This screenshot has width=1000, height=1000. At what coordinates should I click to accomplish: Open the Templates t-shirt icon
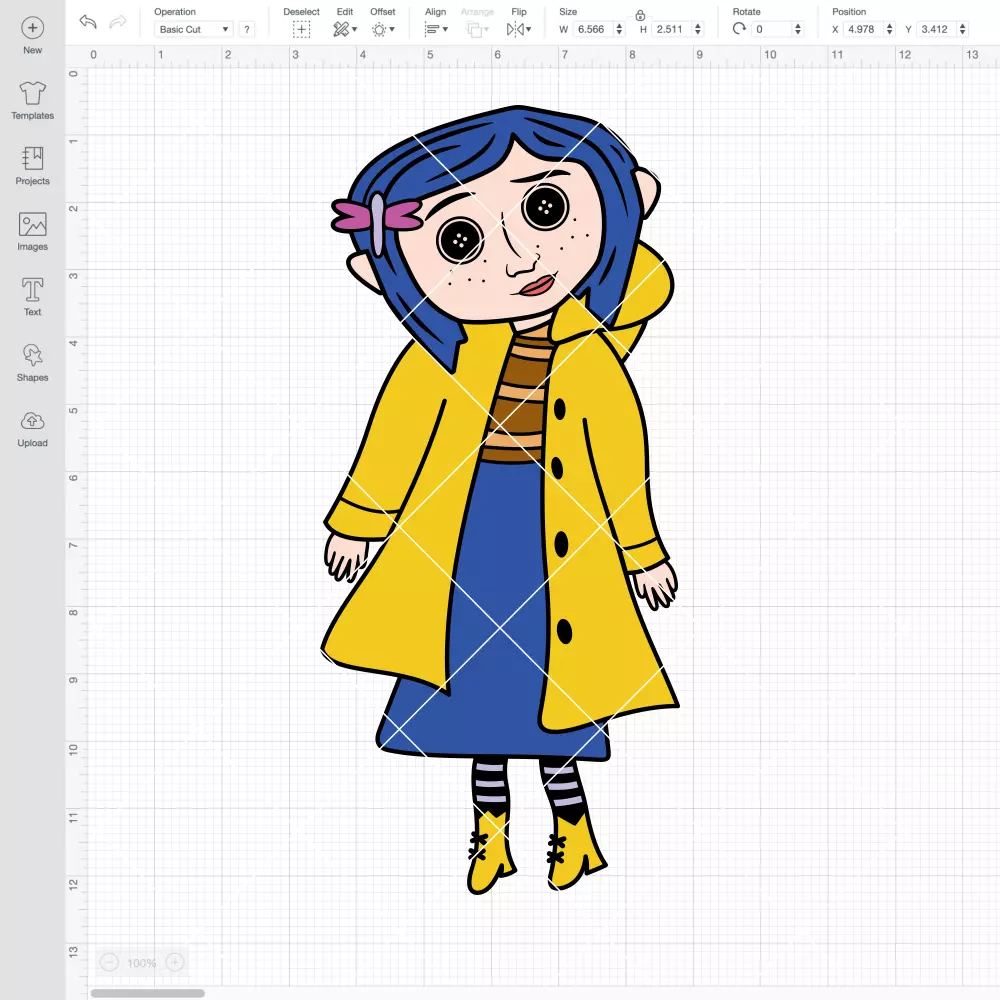pyautogui.click(x=33, y=93)
